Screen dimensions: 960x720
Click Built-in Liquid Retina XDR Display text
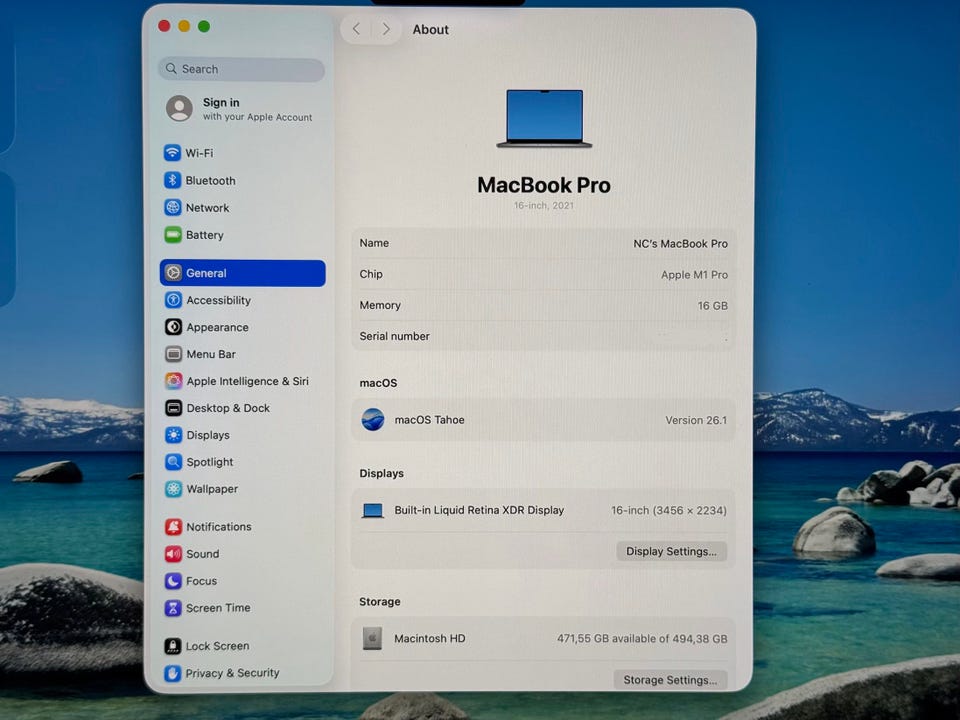(479, 510)
